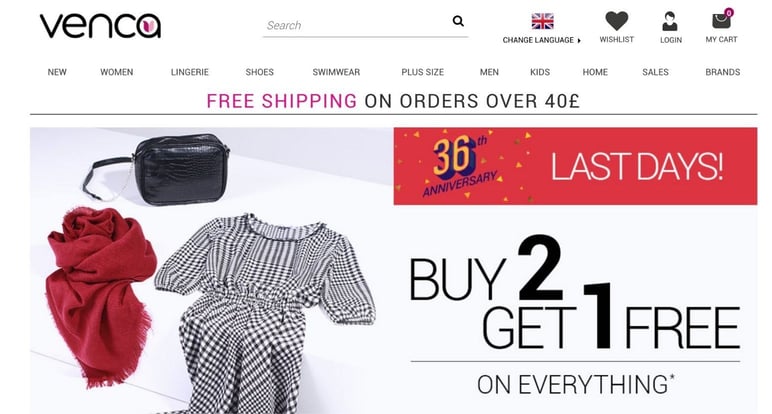Open the New menu item
The height and width of the screenshot is (414, 772).
click(57, 72)
